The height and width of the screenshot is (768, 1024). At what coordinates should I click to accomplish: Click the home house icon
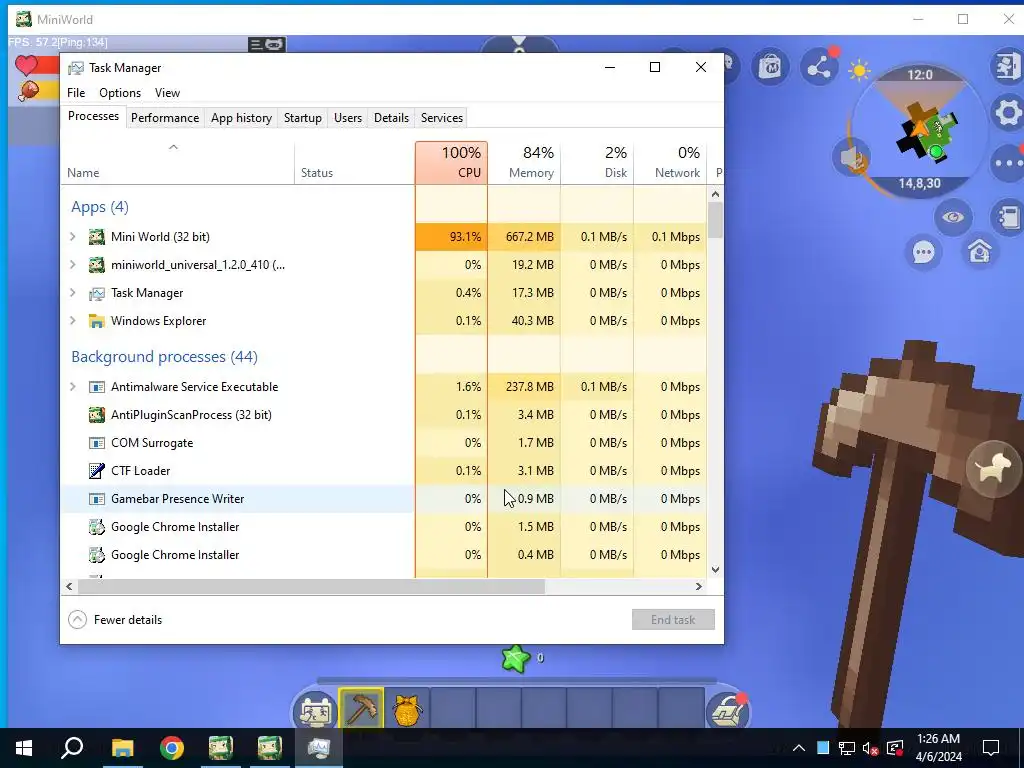point(980,251)
